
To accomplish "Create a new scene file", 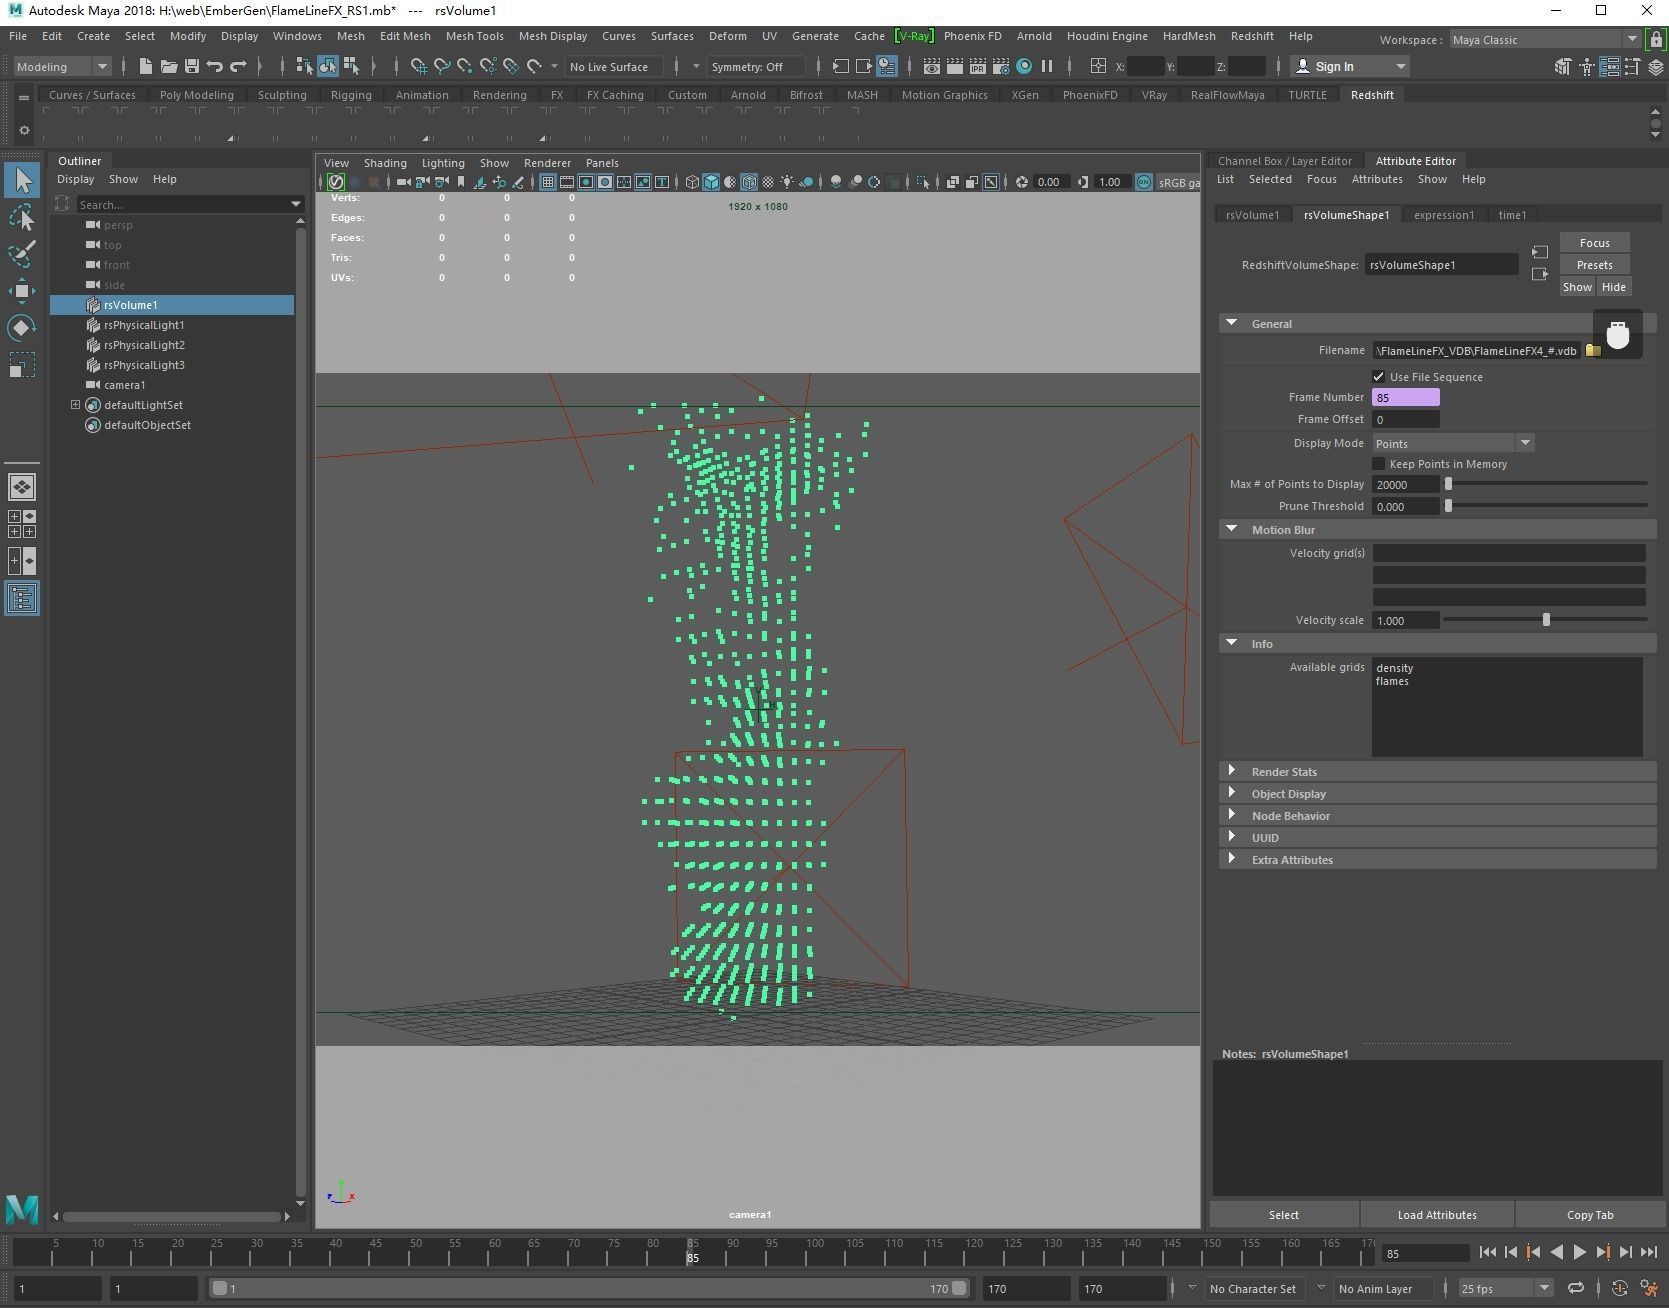I will [145, 67].
